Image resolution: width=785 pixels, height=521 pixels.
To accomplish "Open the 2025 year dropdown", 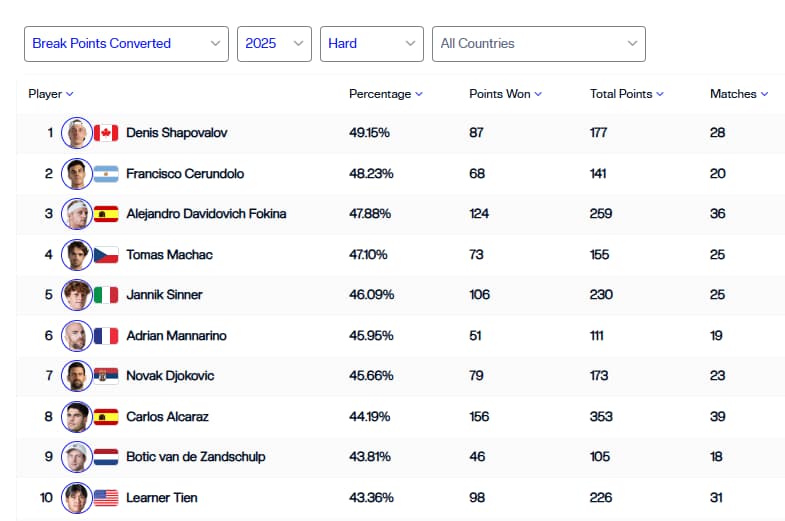I will point(274,44).
